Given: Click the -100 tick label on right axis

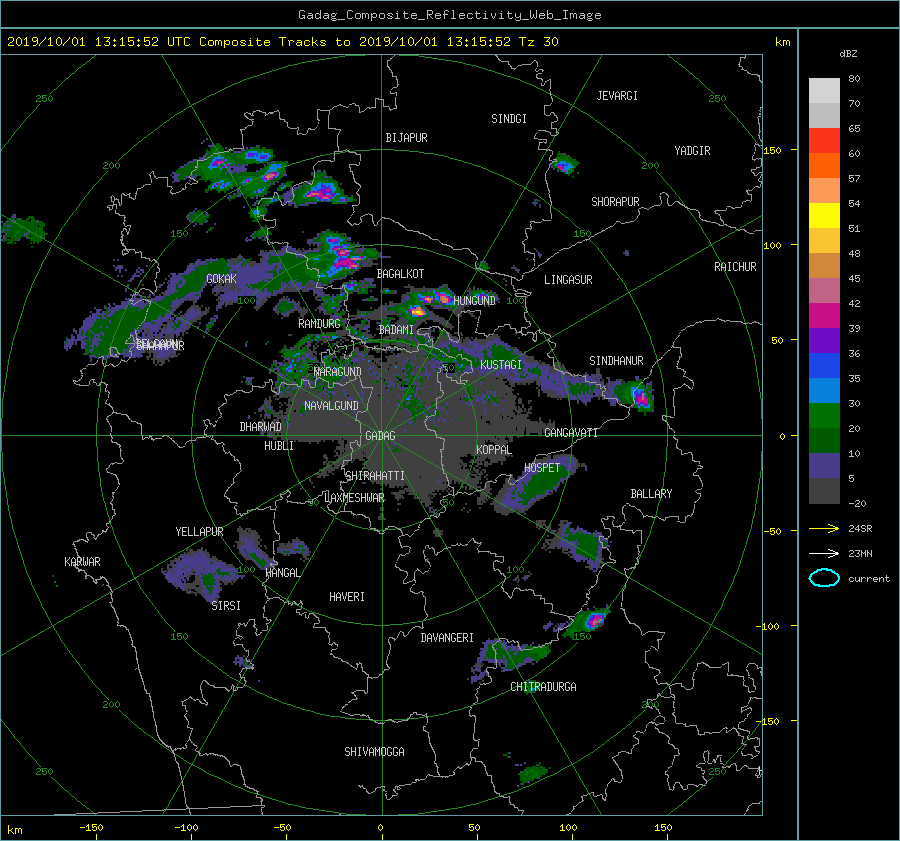Looking at the screenshot, I should pos(769,626).
